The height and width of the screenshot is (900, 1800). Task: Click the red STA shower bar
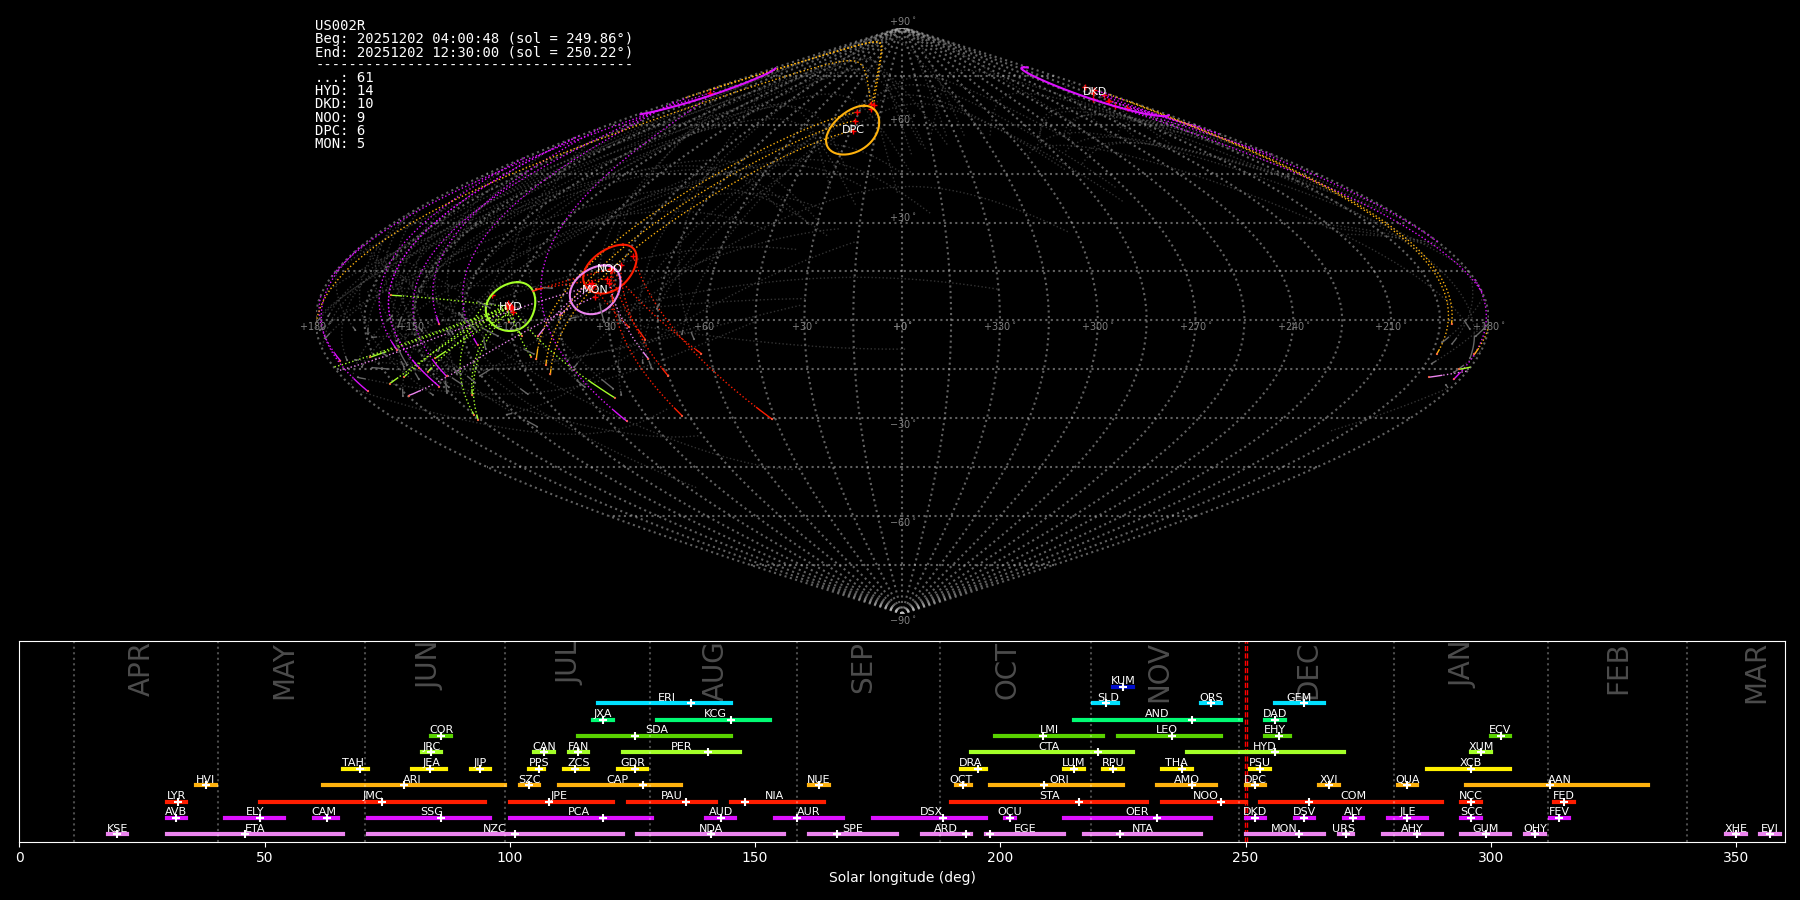[1049, 802]
